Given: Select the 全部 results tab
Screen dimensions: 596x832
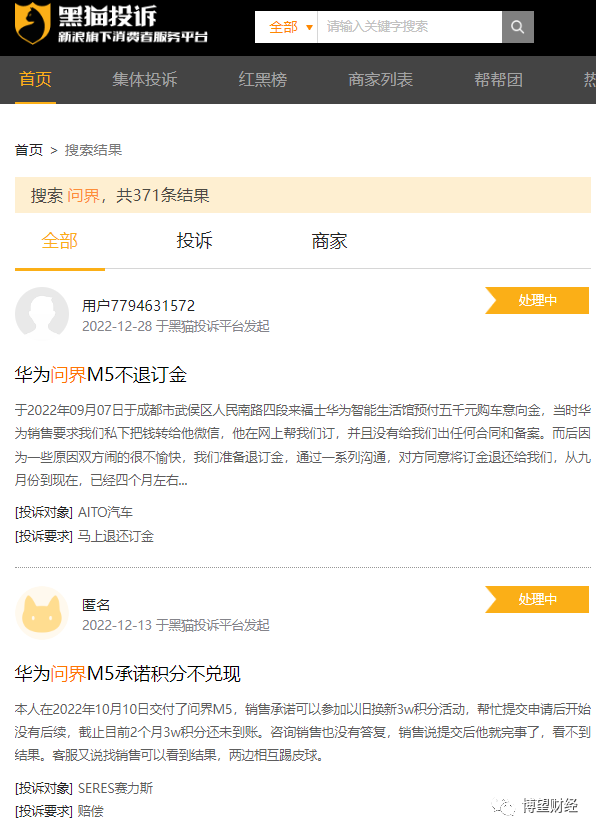Looking at the screenshot, I should click(59, 241).
